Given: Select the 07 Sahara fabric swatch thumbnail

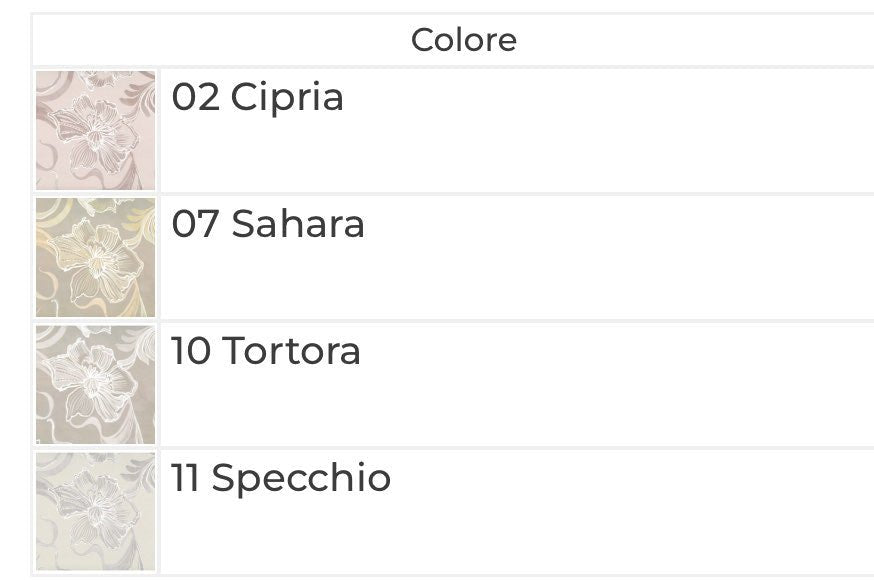Looking at the screenshot, I should pyautogui.click(x=95, y=257).
